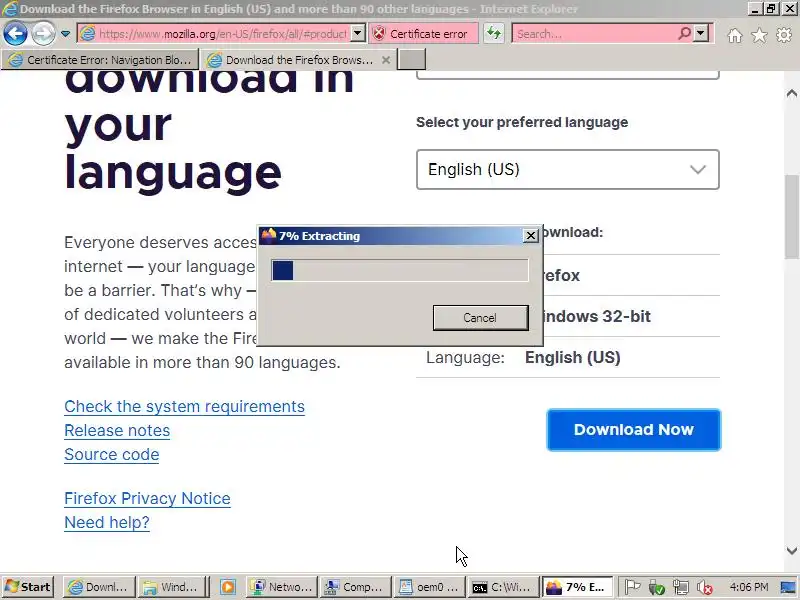Expand the search provider dropdown arrow

point(702,34)
